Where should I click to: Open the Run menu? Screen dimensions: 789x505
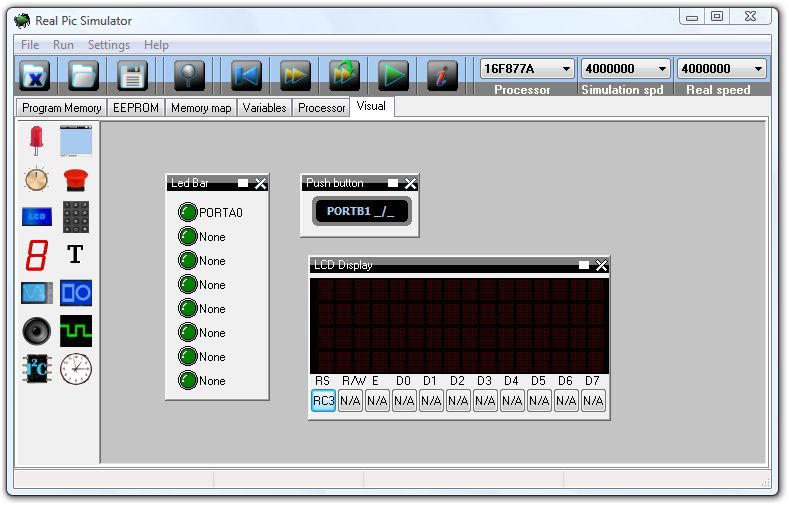[63, 45]
